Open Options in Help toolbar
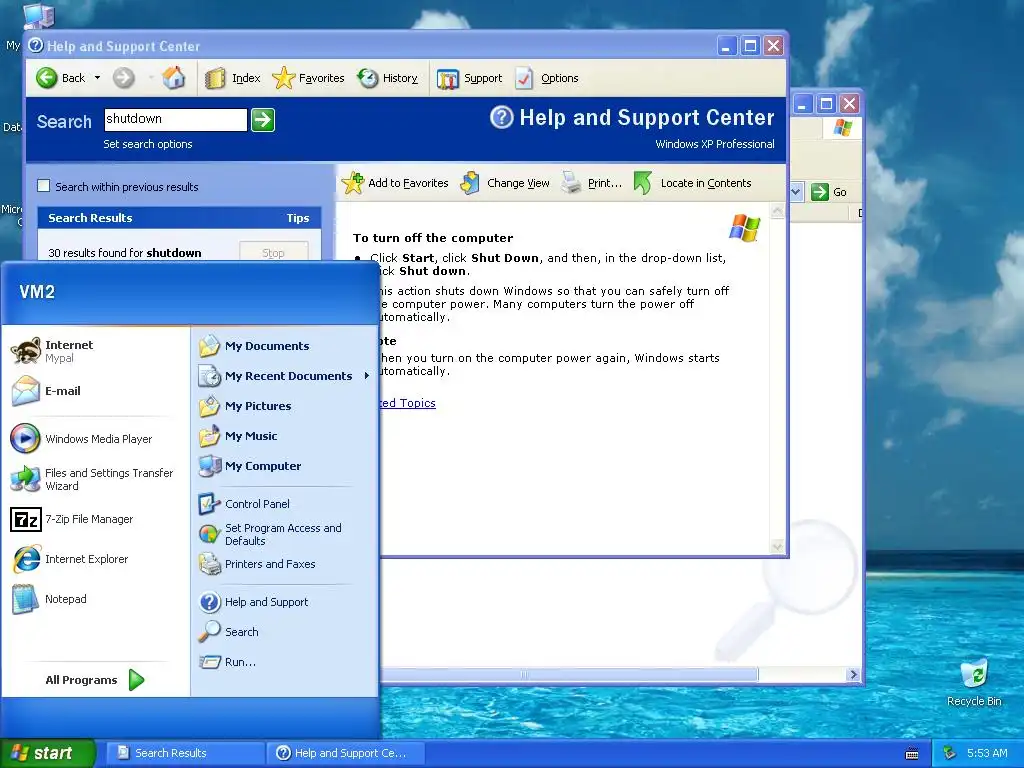This screenshot has width=1024, height=768. click(547, 78)
